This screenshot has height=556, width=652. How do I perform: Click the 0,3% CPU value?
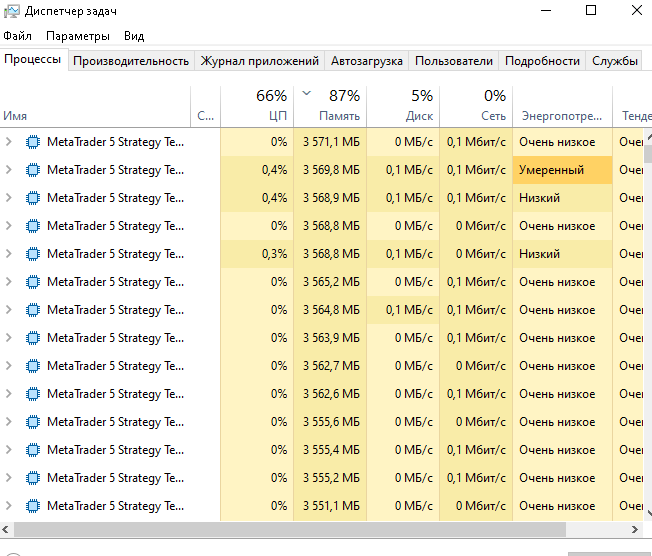[274, 254]
